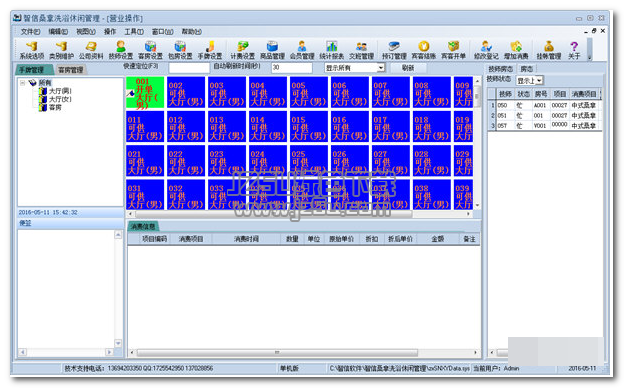Open 系统选项 system options toolbar icon
624x388 pixels.
click(31, 50)
